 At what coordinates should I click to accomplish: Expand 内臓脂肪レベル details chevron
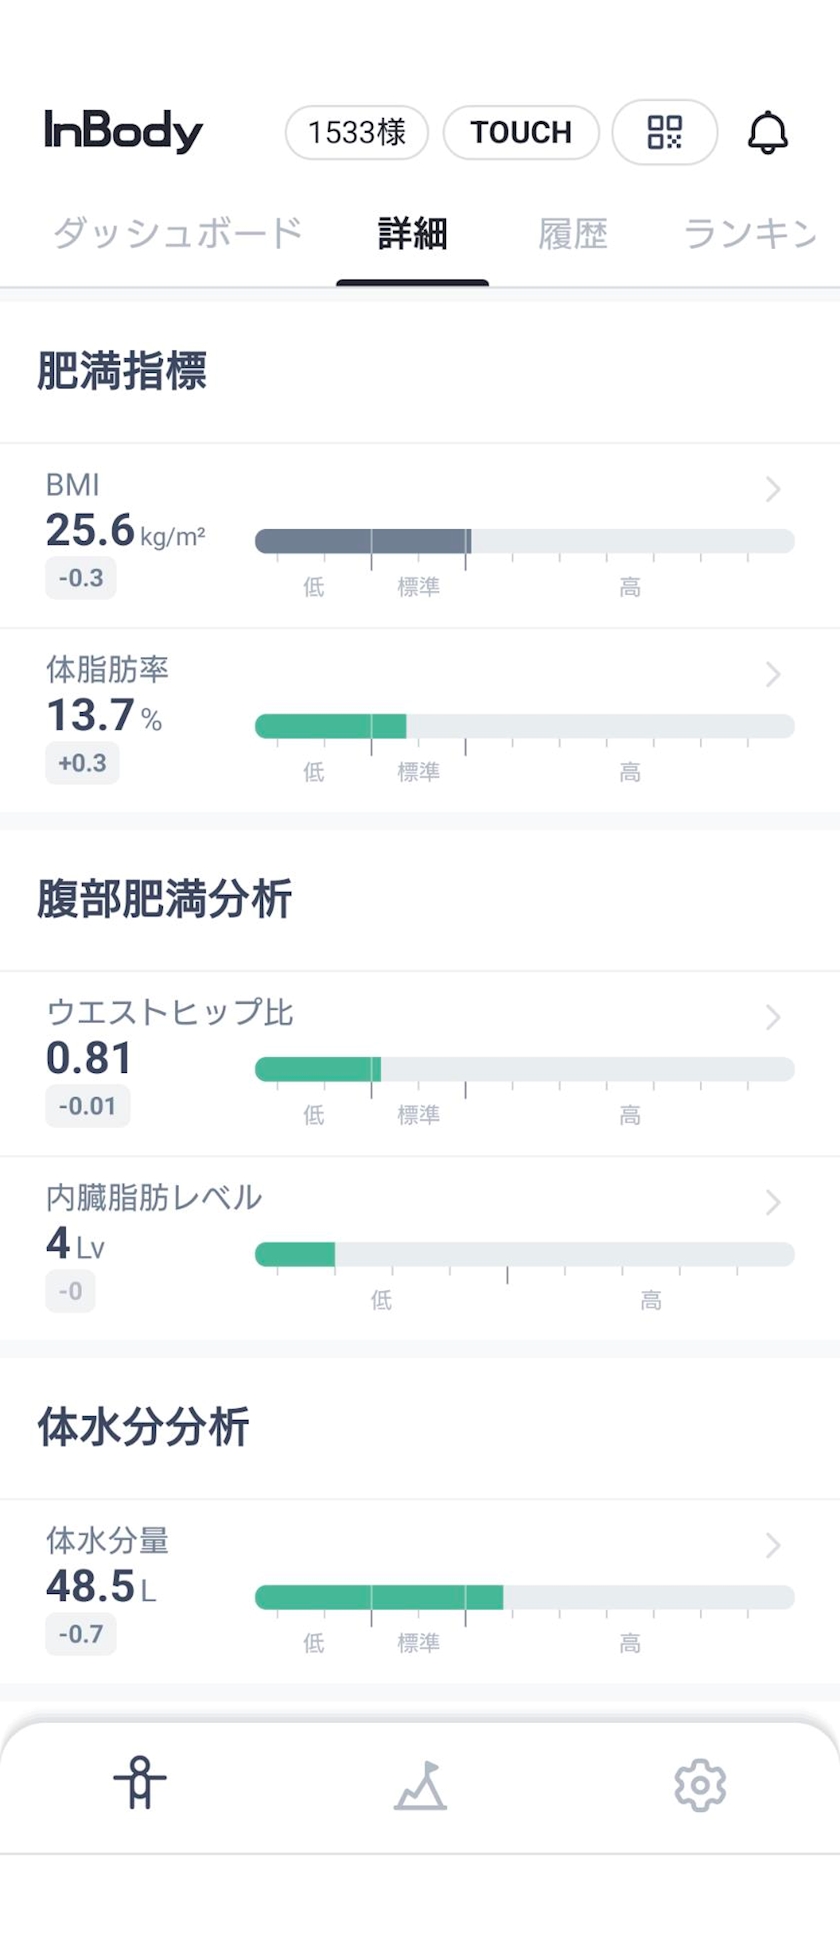point(773,1202)
